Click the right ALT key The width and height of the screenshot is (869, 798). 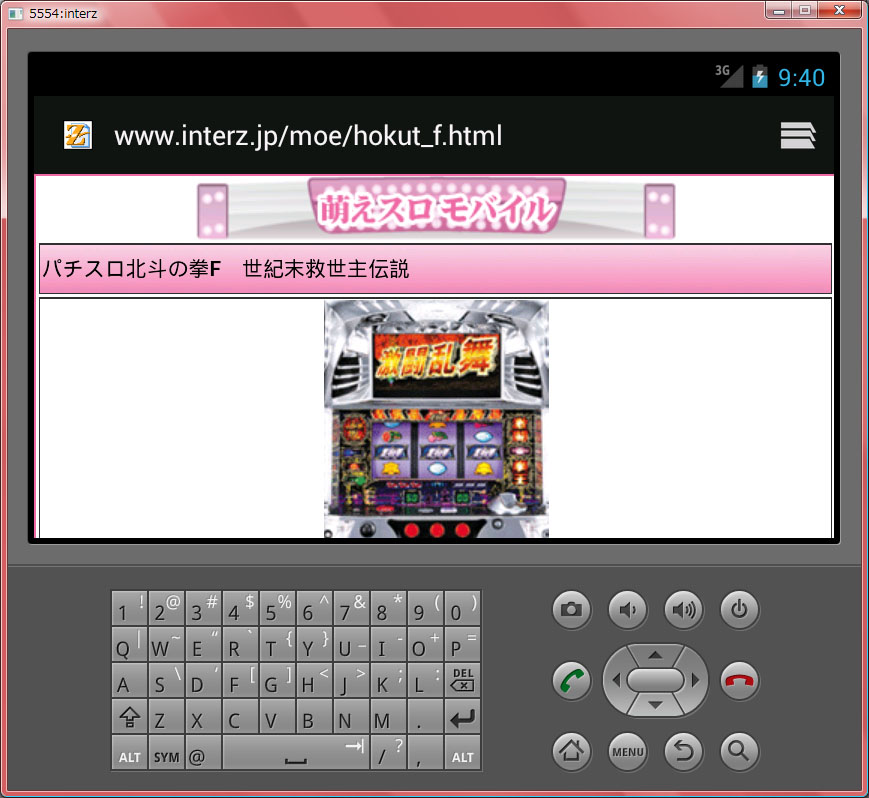[x=463, y=753]
